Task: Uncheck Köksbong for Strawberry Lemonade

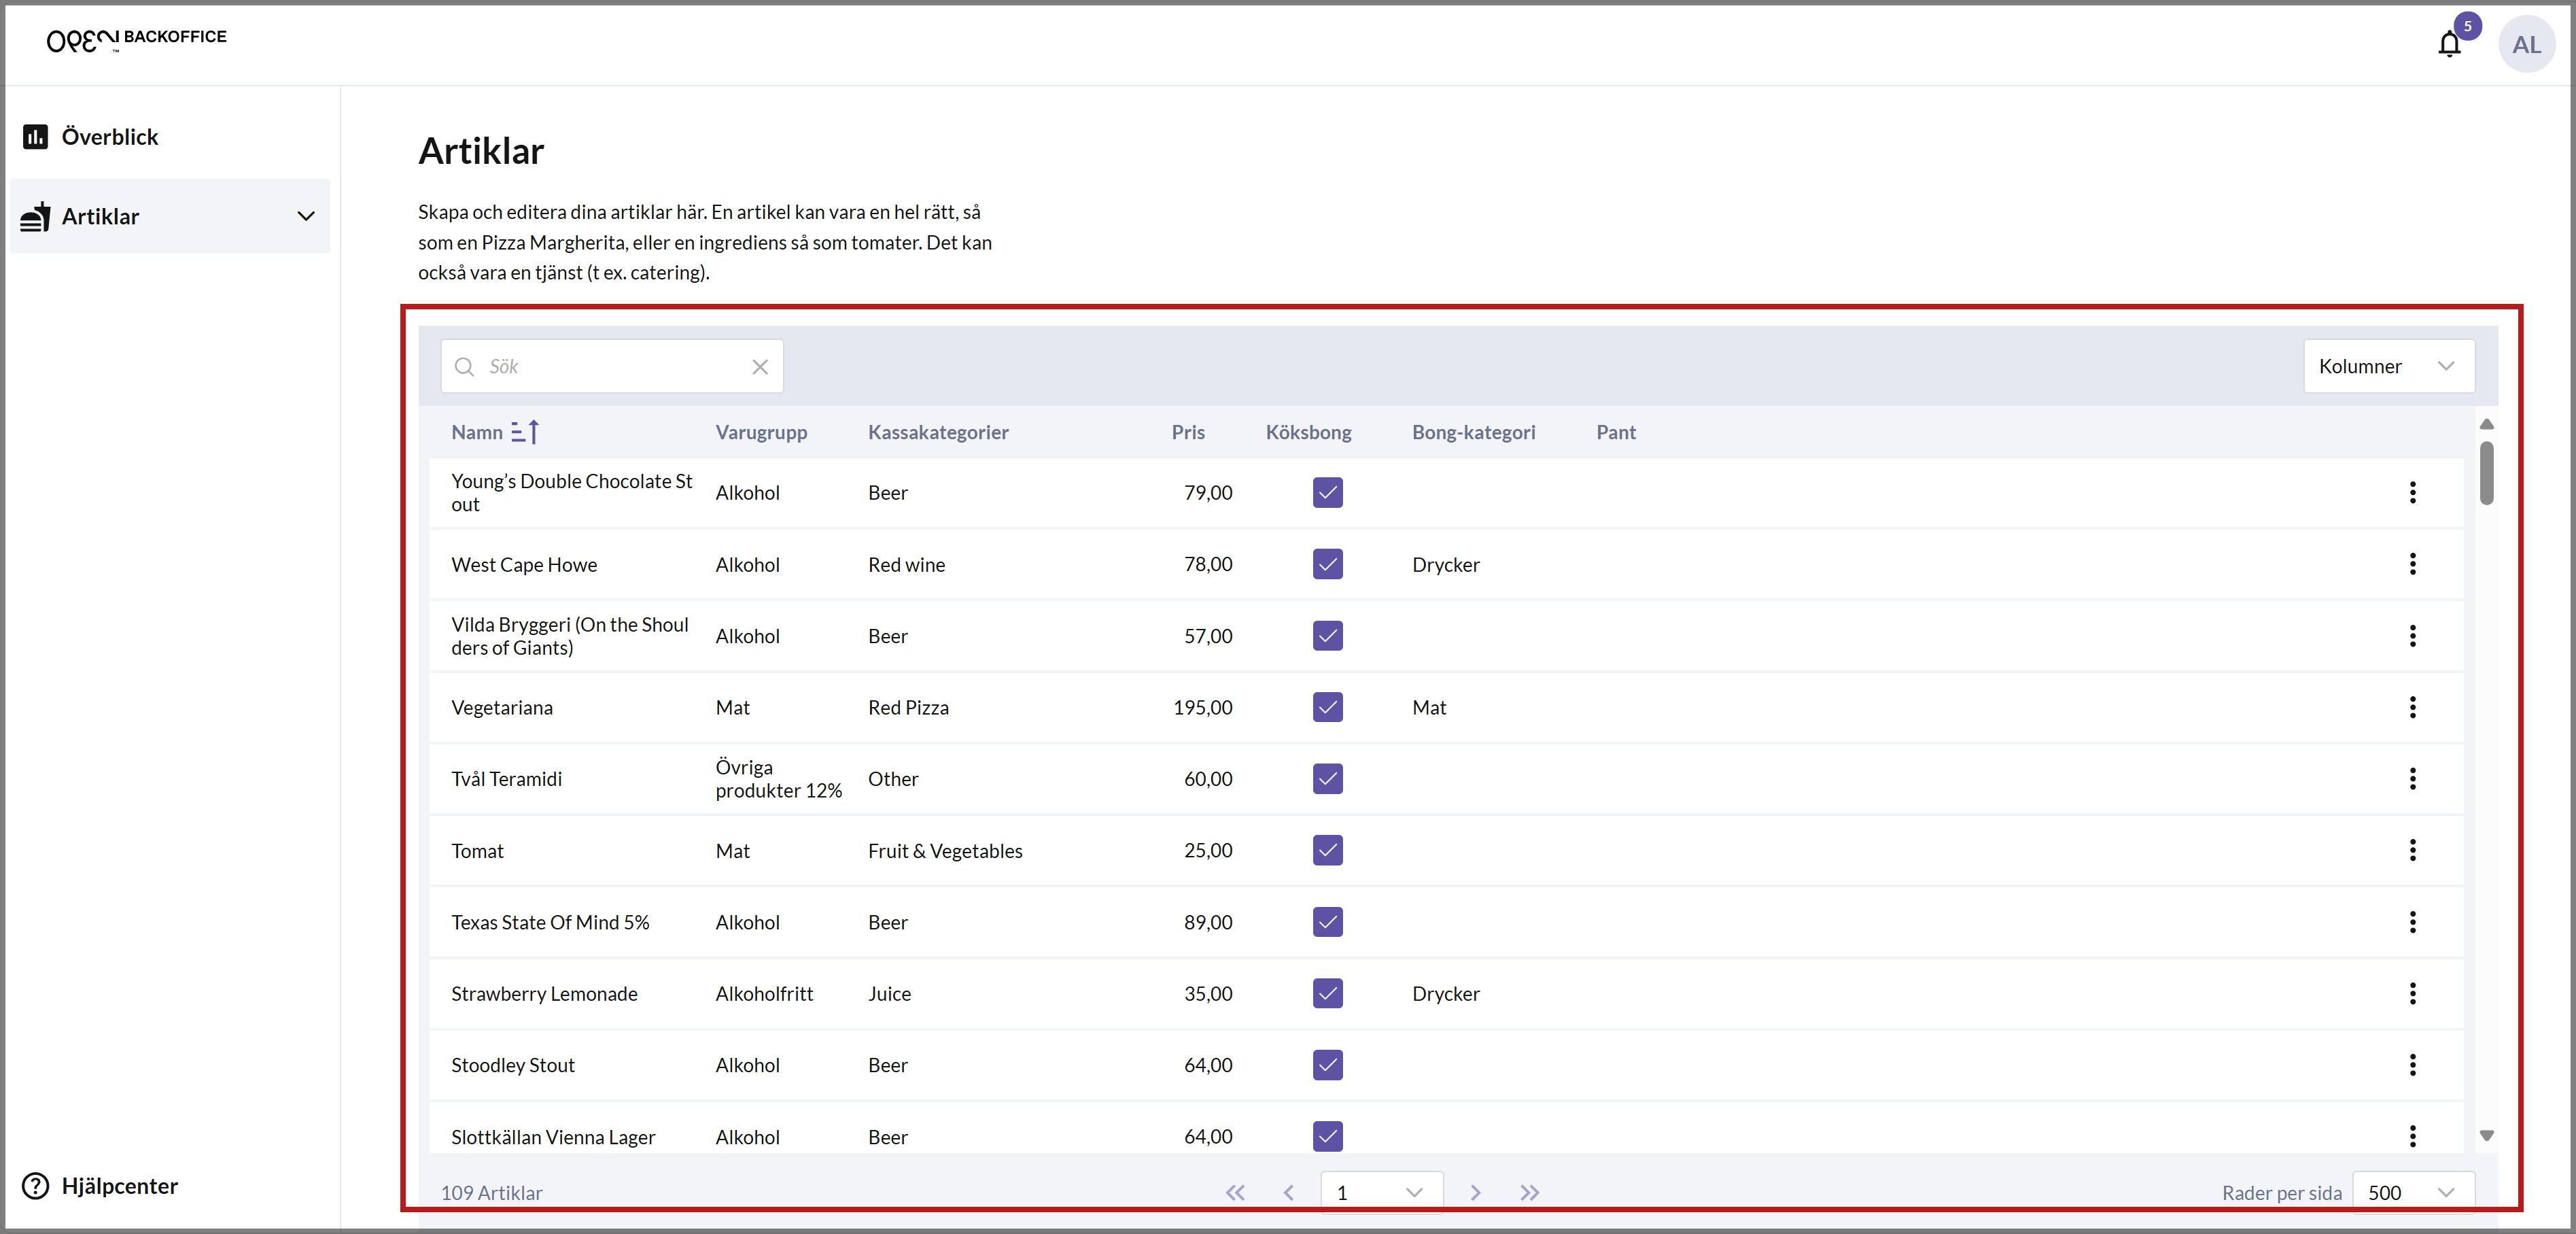Action: tap(1327, 993)
